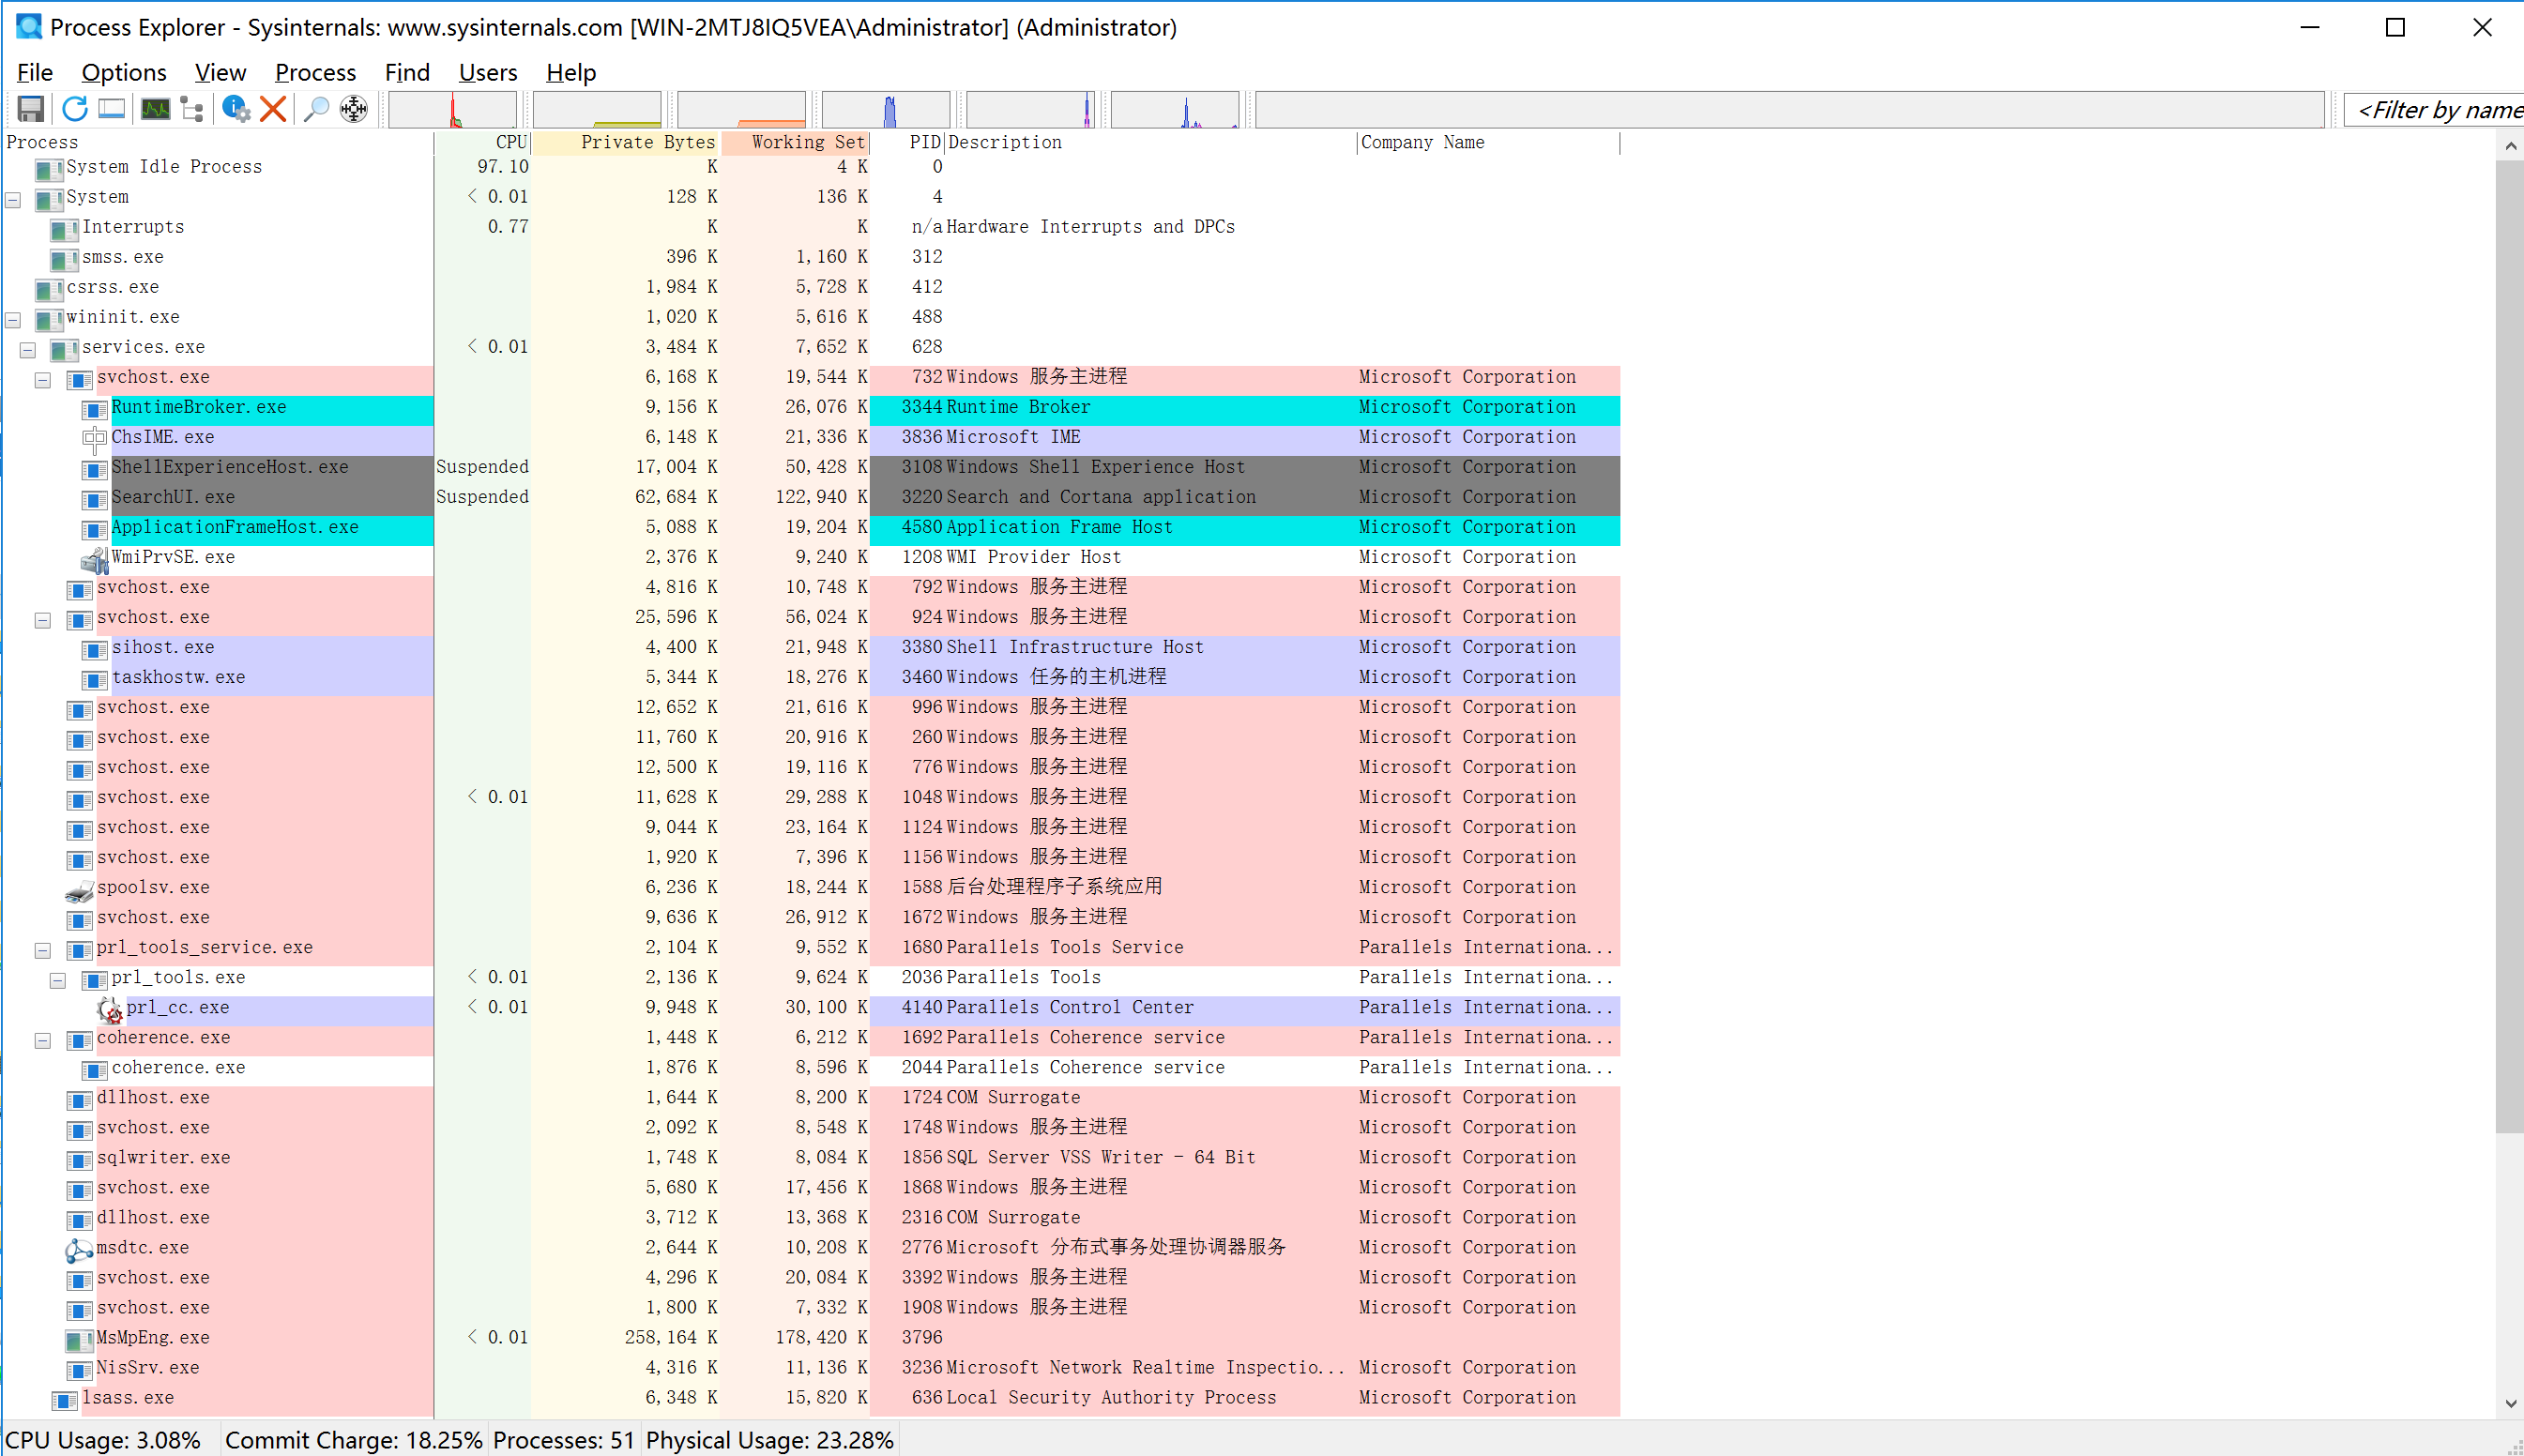Click the crosshair Find Window's Process icon
This screenshot has width=2524, height=1456.
(354, 109)
